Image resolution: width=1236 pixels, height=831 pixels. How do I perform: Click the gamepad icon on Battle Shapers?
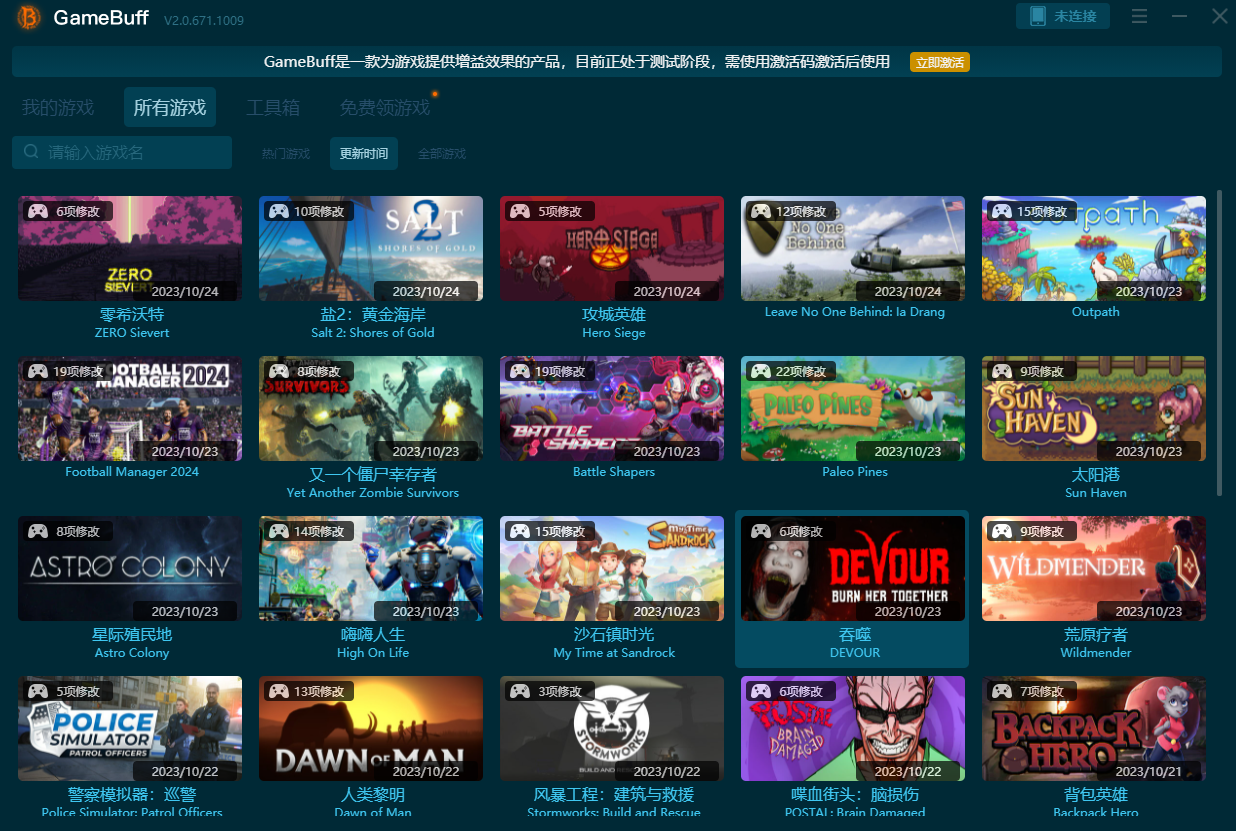tap(520, 371)
